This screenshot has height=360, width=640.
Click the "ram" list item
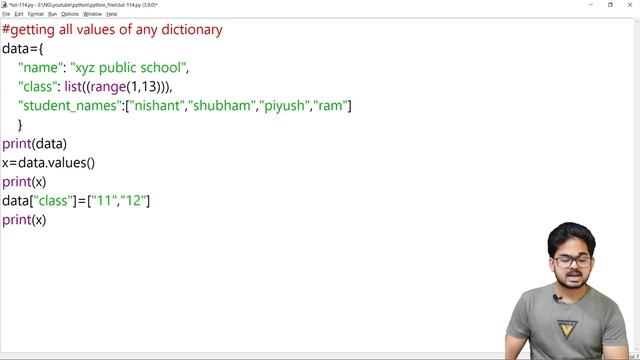[330, 106]
